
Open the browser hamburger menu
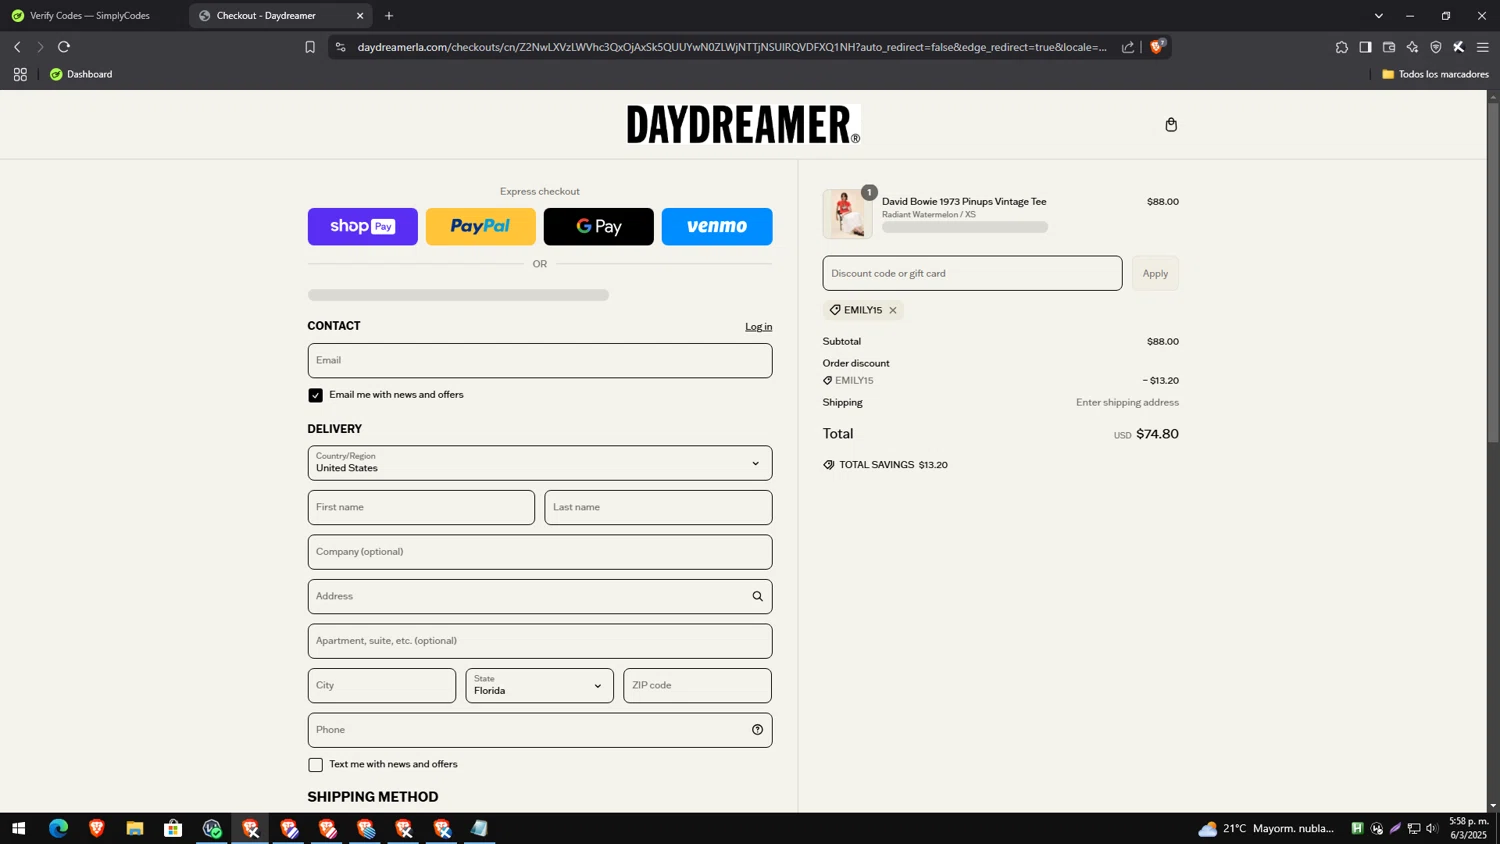1483,47
